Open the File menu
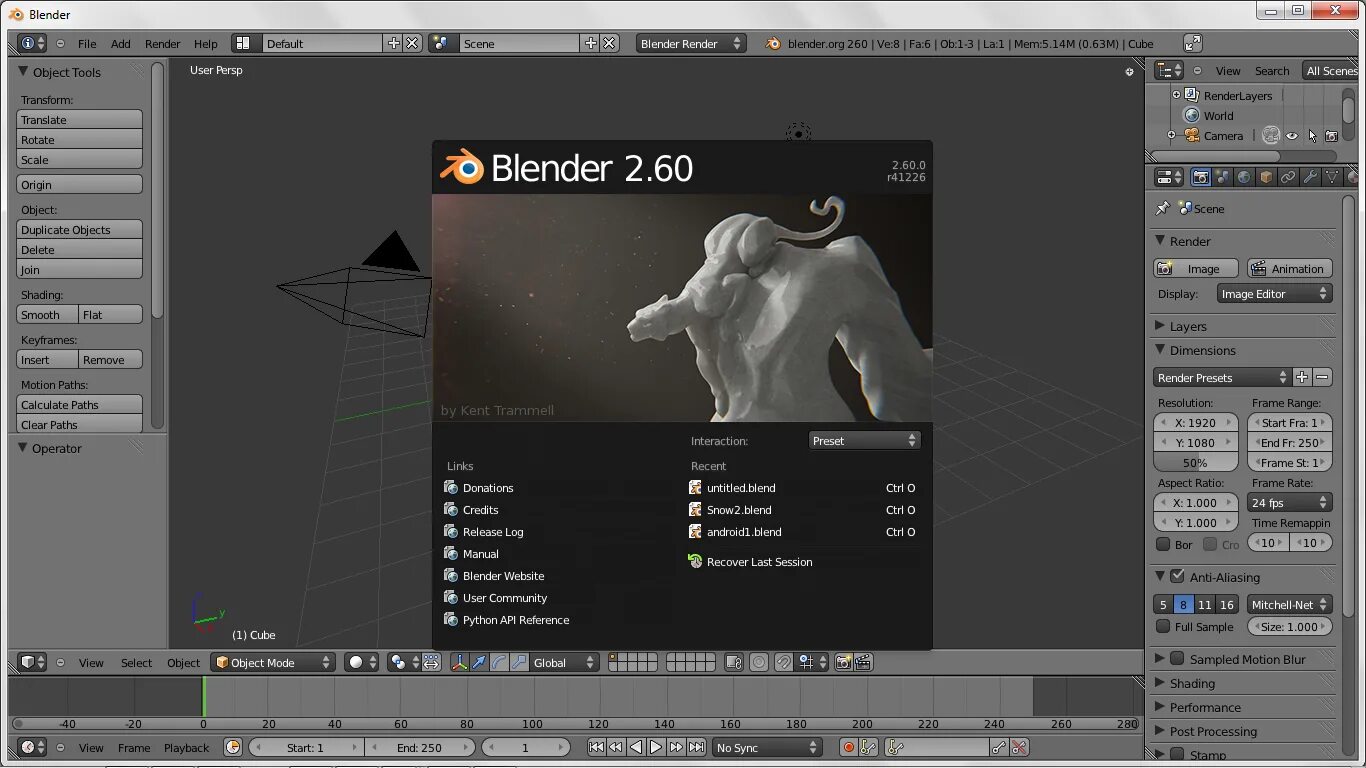The width and height of the screenshot is (1366, 768). pos(87,43)
